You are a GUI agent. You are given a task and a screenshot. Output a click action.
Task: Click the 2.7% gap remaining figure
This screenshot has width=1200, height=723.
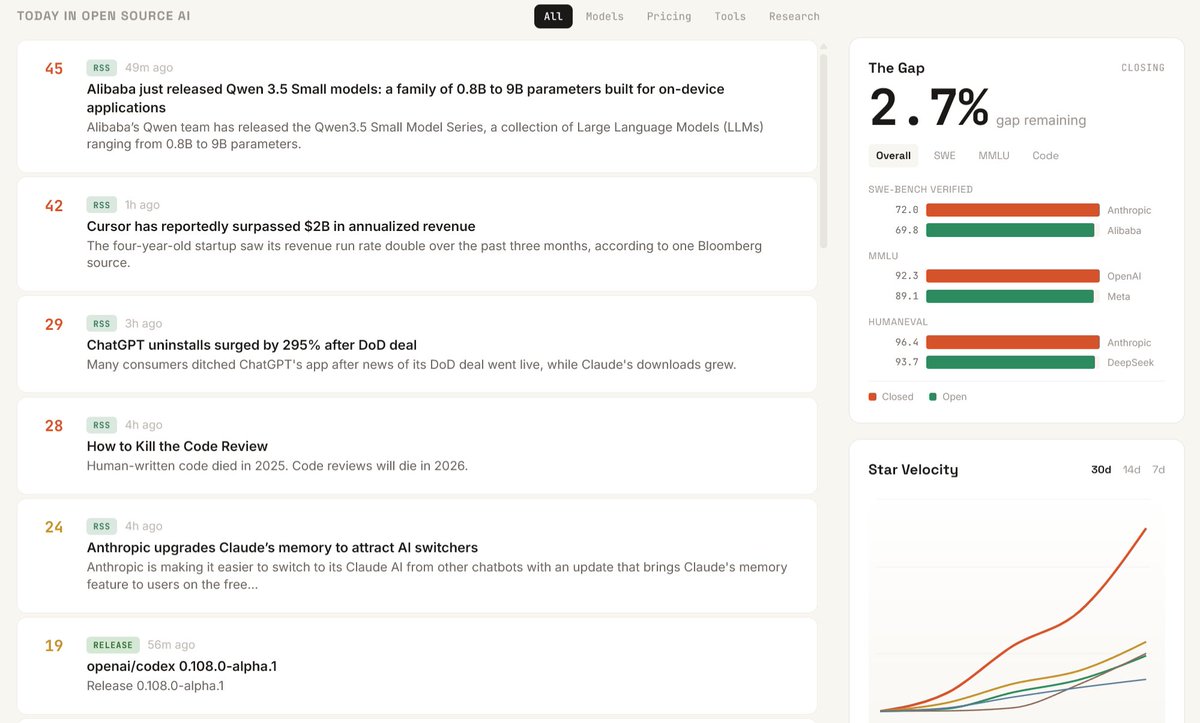(x=929, y=107)
